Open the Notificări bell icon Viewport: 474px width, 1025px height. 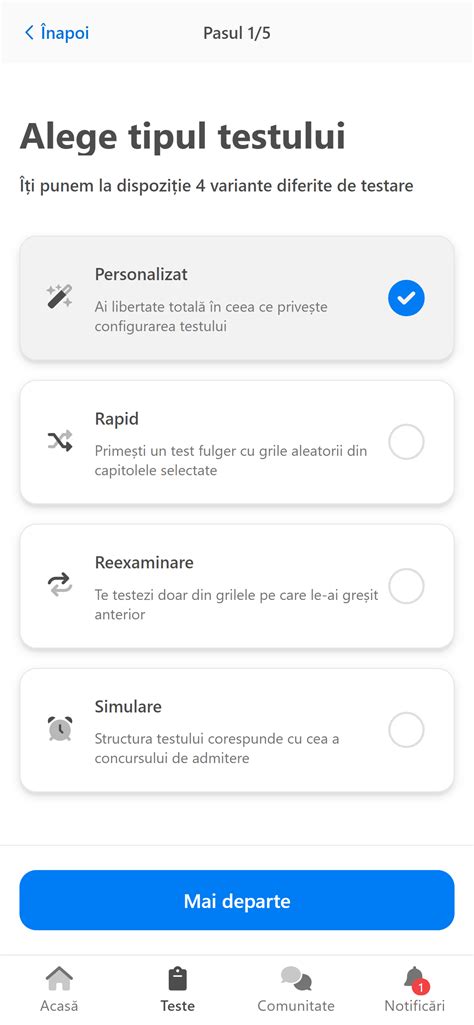(x=415, y=979)
